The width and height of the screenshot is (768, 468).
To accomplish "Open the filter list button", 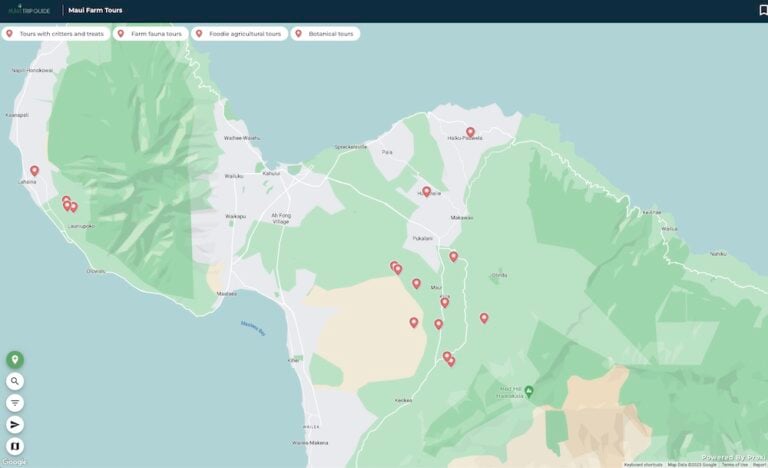I will click(15, 403).
